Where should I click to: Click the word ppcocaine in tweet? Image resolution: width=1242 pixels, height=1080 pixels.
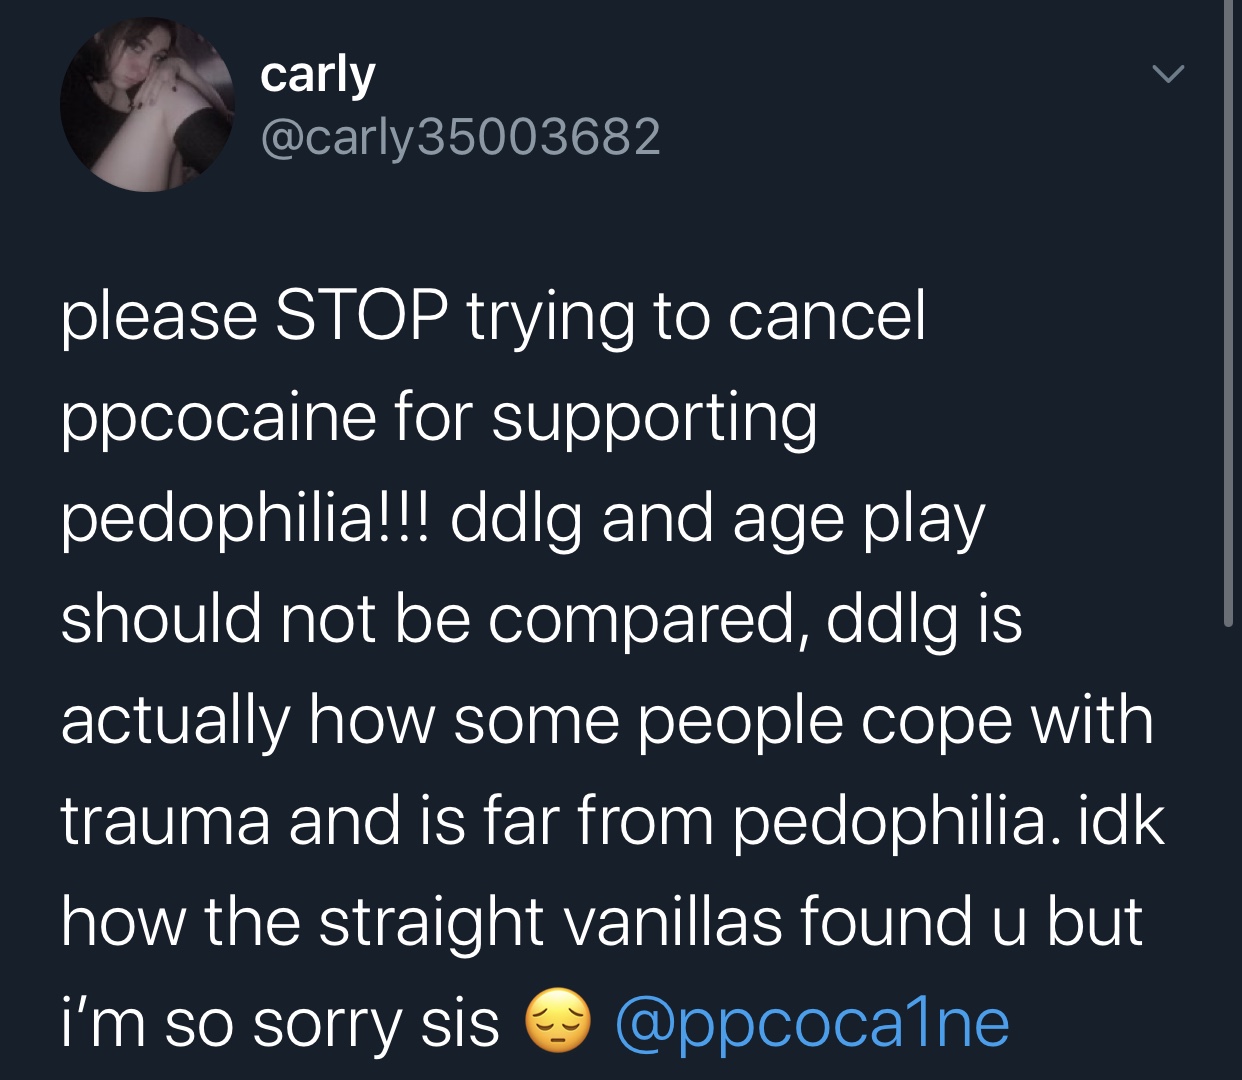[218, 418]
